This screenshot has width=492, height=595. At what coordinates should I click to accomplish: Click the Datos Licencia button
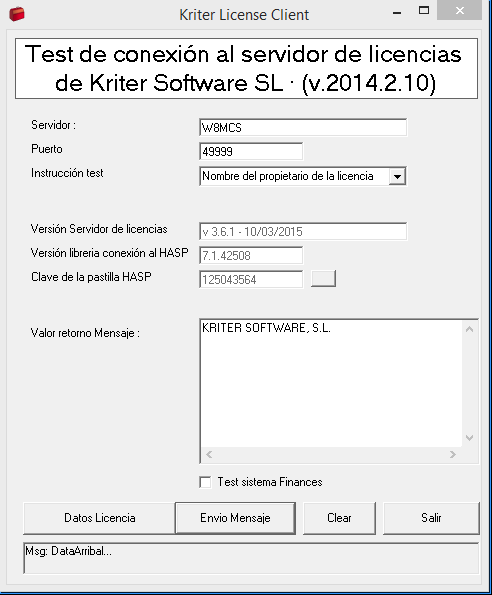(99, 518)
